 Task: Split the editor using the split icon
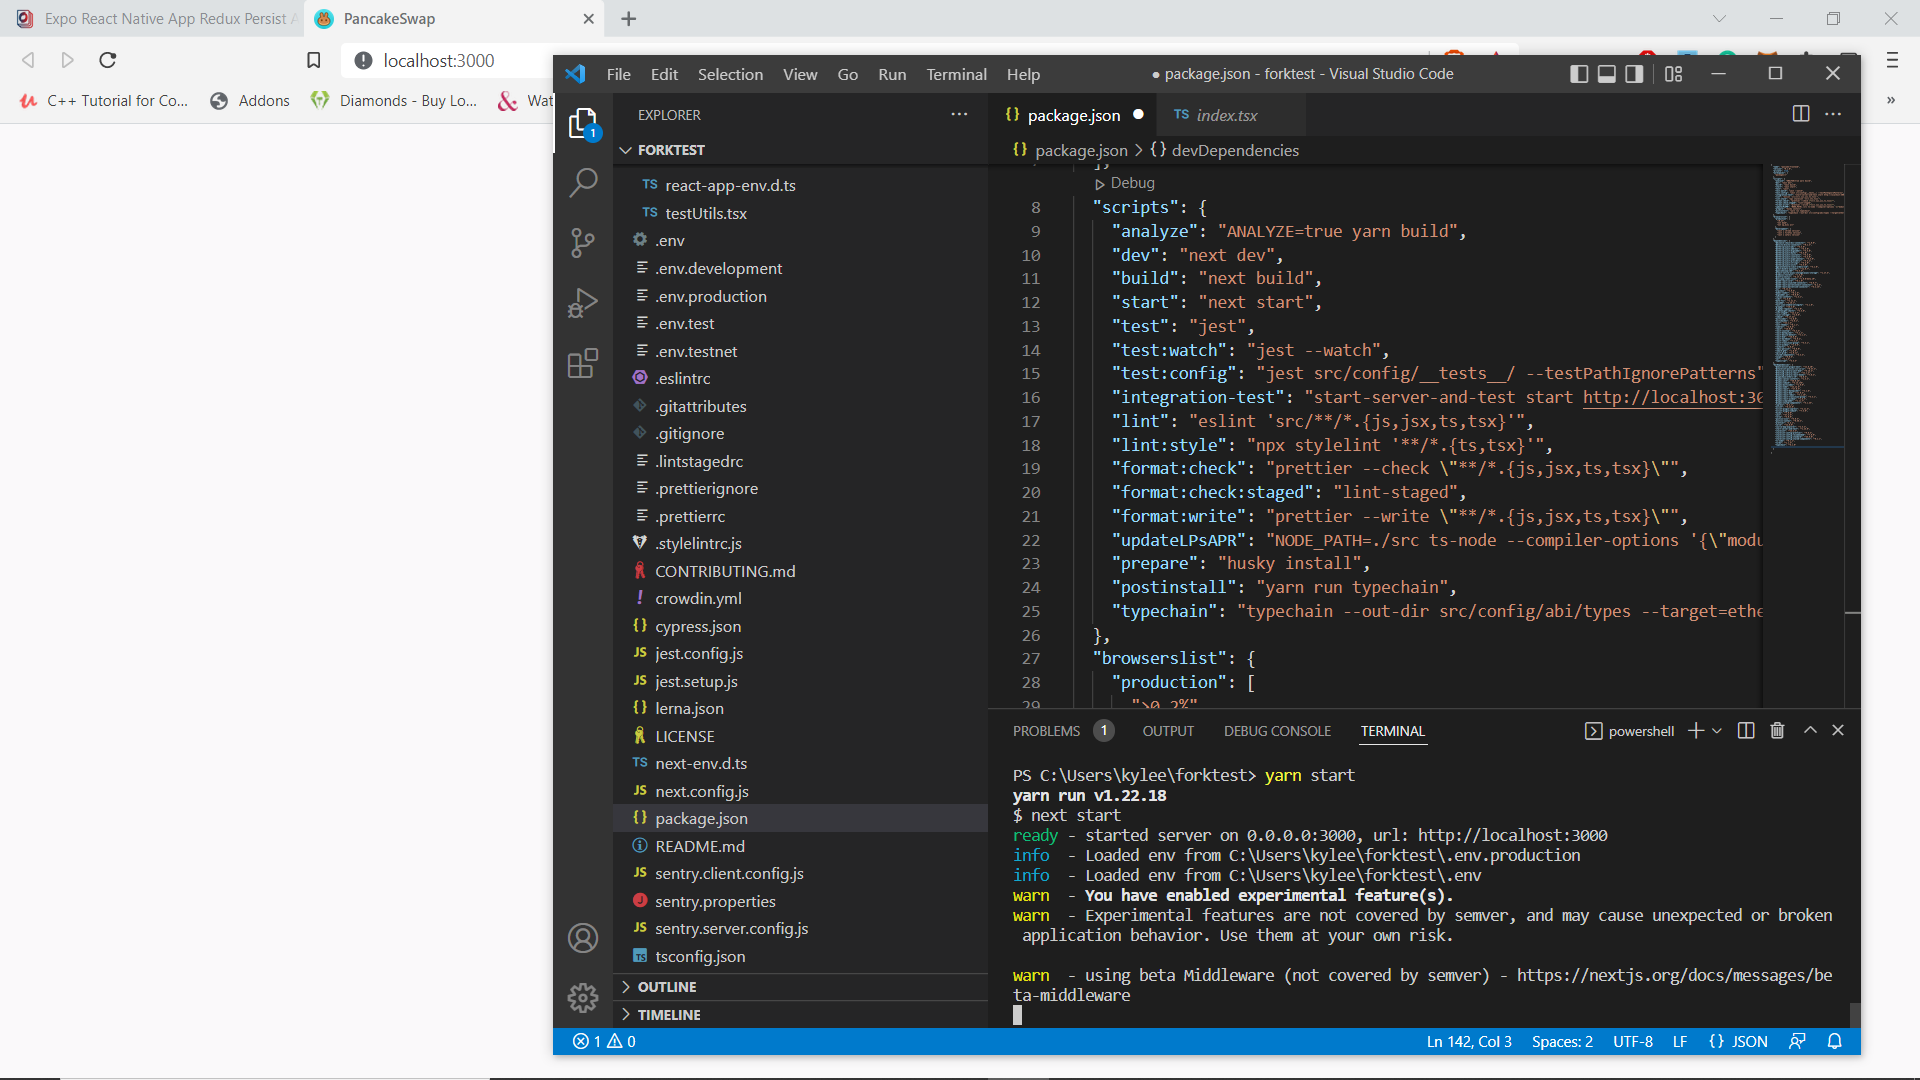tap(1801, 114)
